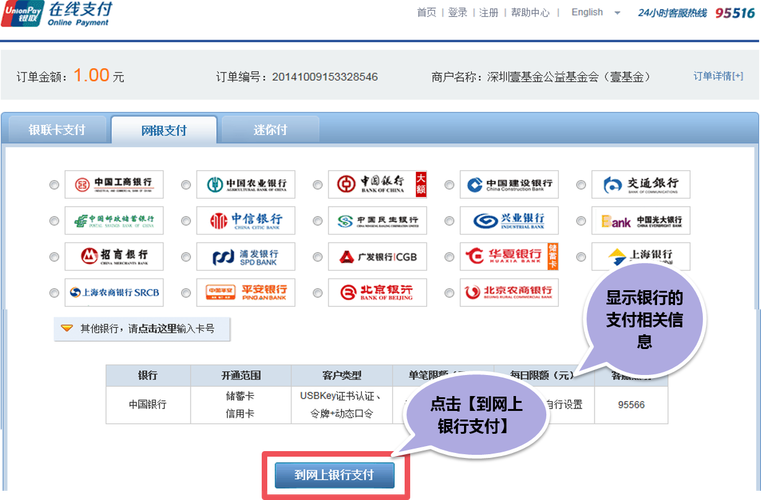Select the radio button for 中国邮政储蓄银行

[54, 221]
